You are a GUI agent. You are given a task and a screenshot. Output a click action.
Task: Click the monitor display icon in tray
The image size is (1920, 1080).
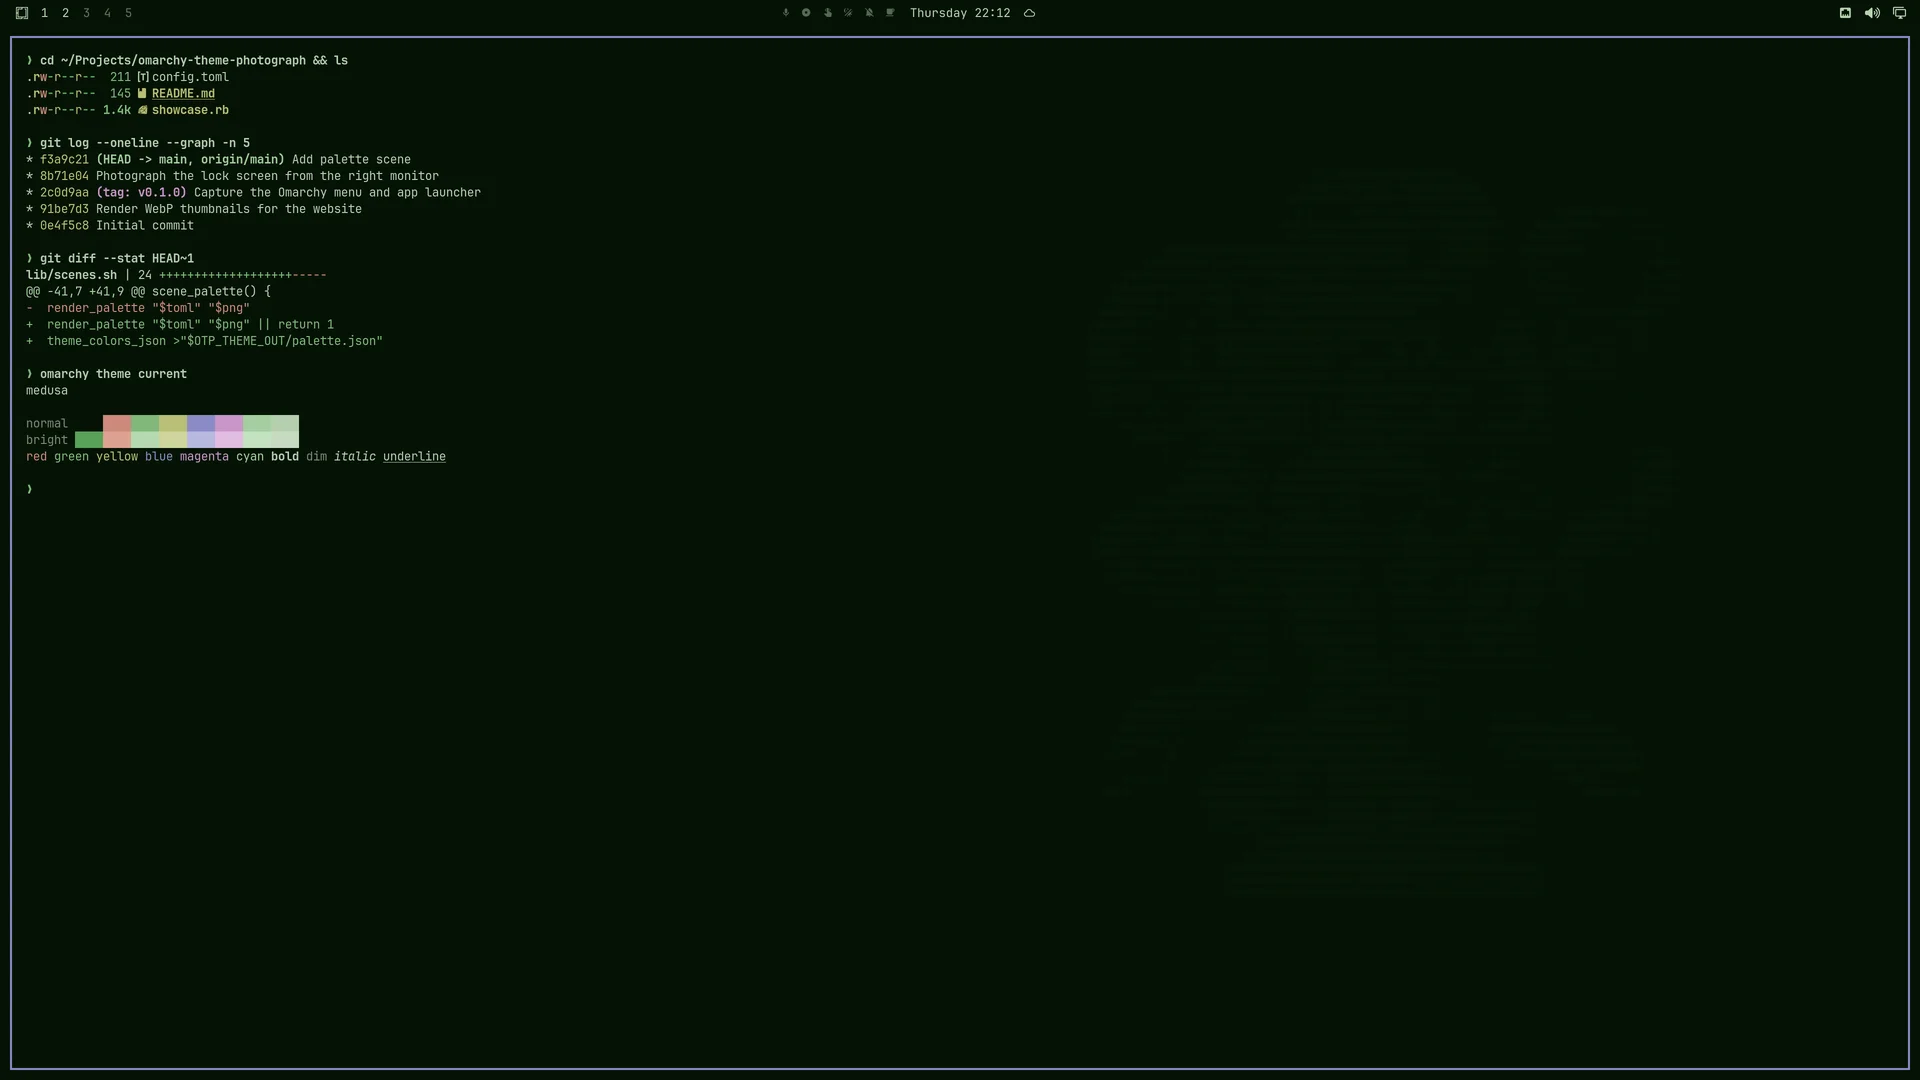click(1899, 13)
